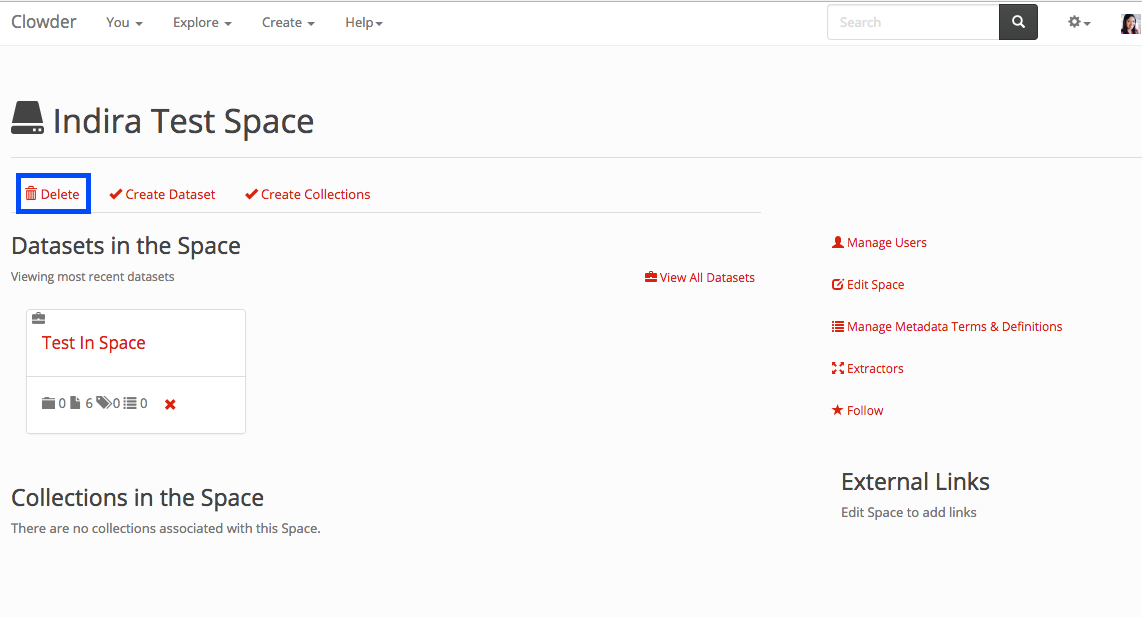1142x617 pixels.
Task: Click Edit Space link
Action: (x=868, y=284)
